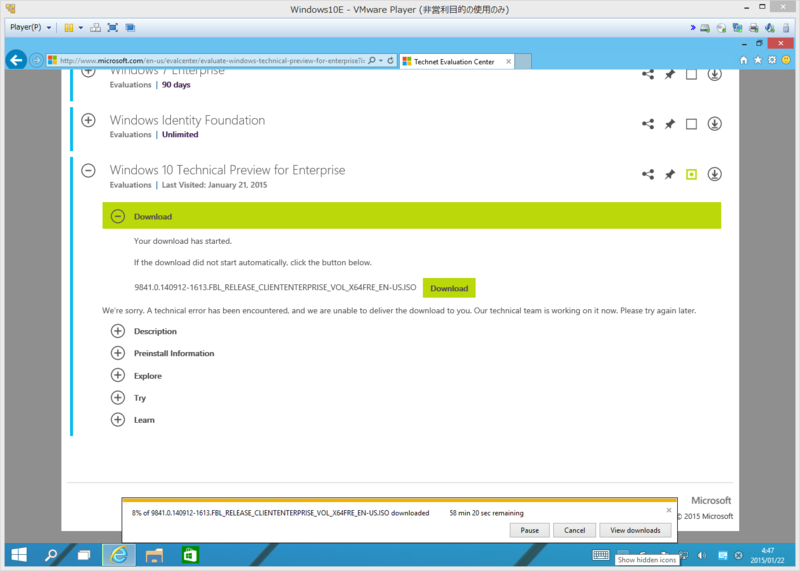This screenshot has width=800, height=571.
Task: Share the Windows 10 Technical Preview entry
Action: click(x=648, y=175)
